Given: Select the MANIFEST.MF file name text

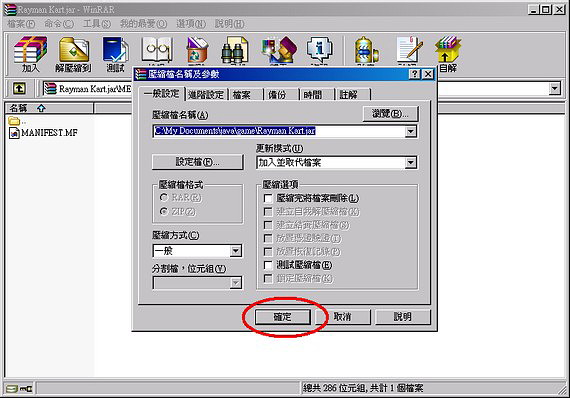Looking at the screenshot, I should tap(49, 133).
